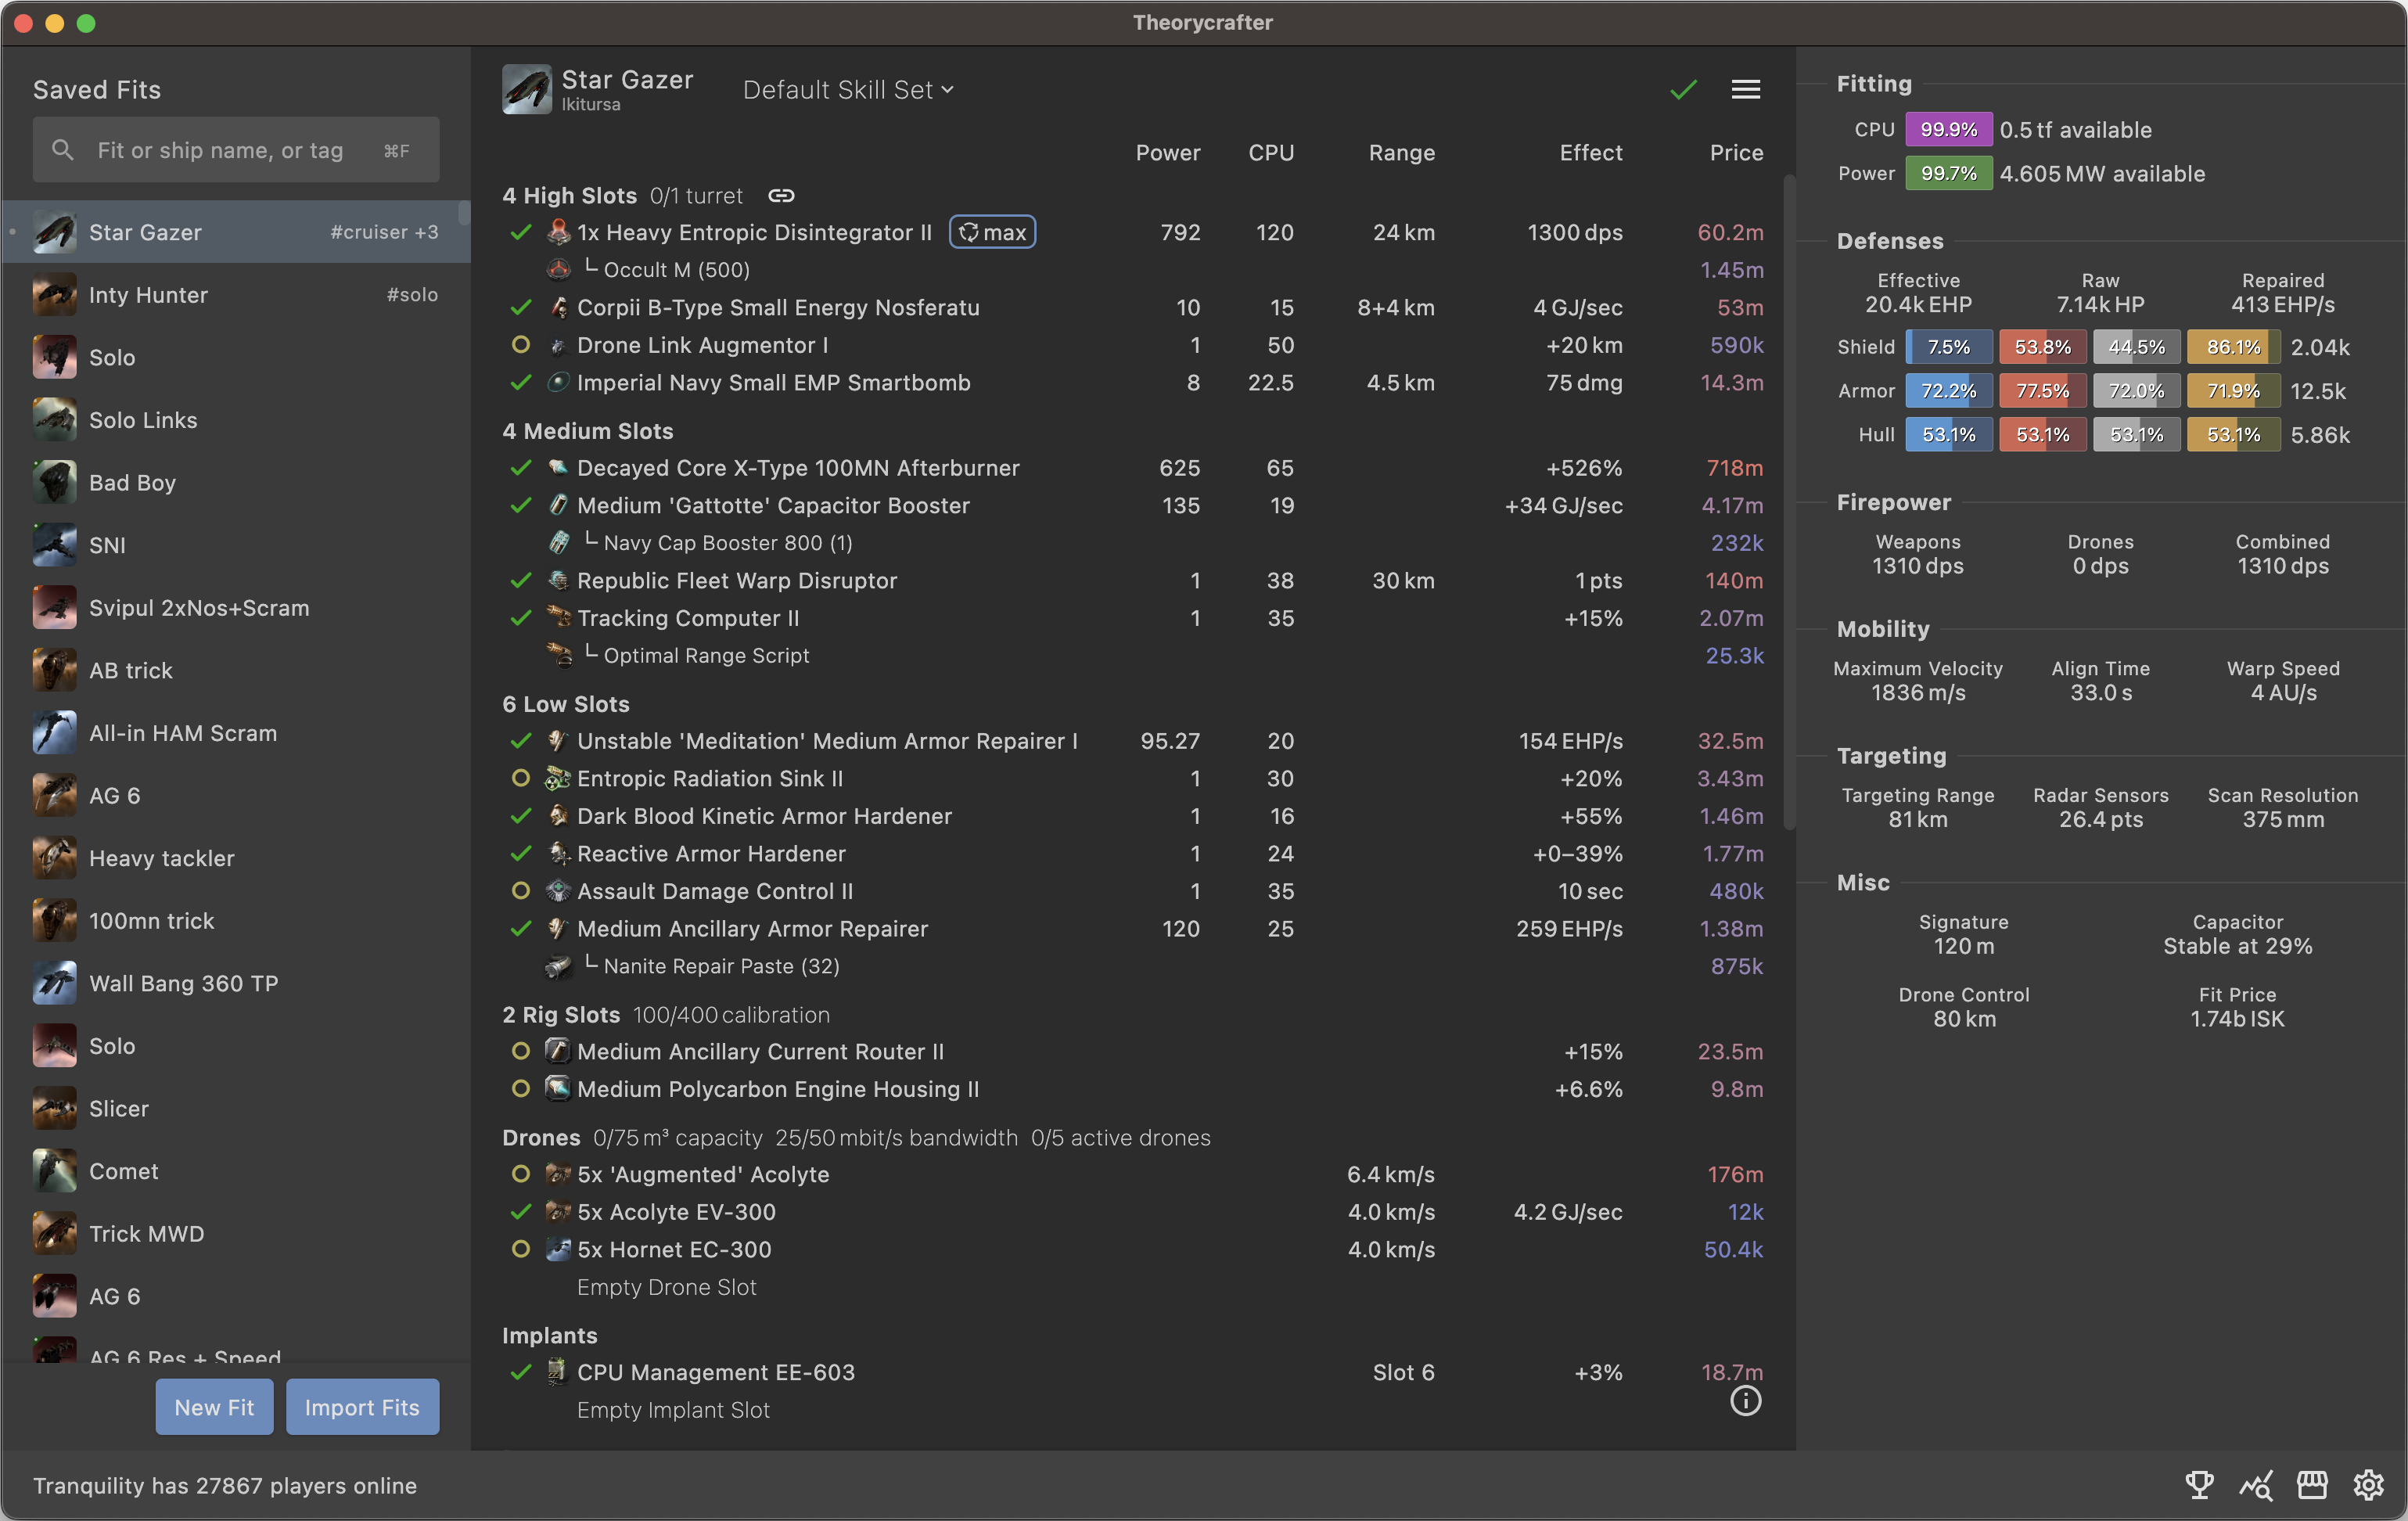Click Decayed Core X-Type Afterburner module icon

(558, 468)
